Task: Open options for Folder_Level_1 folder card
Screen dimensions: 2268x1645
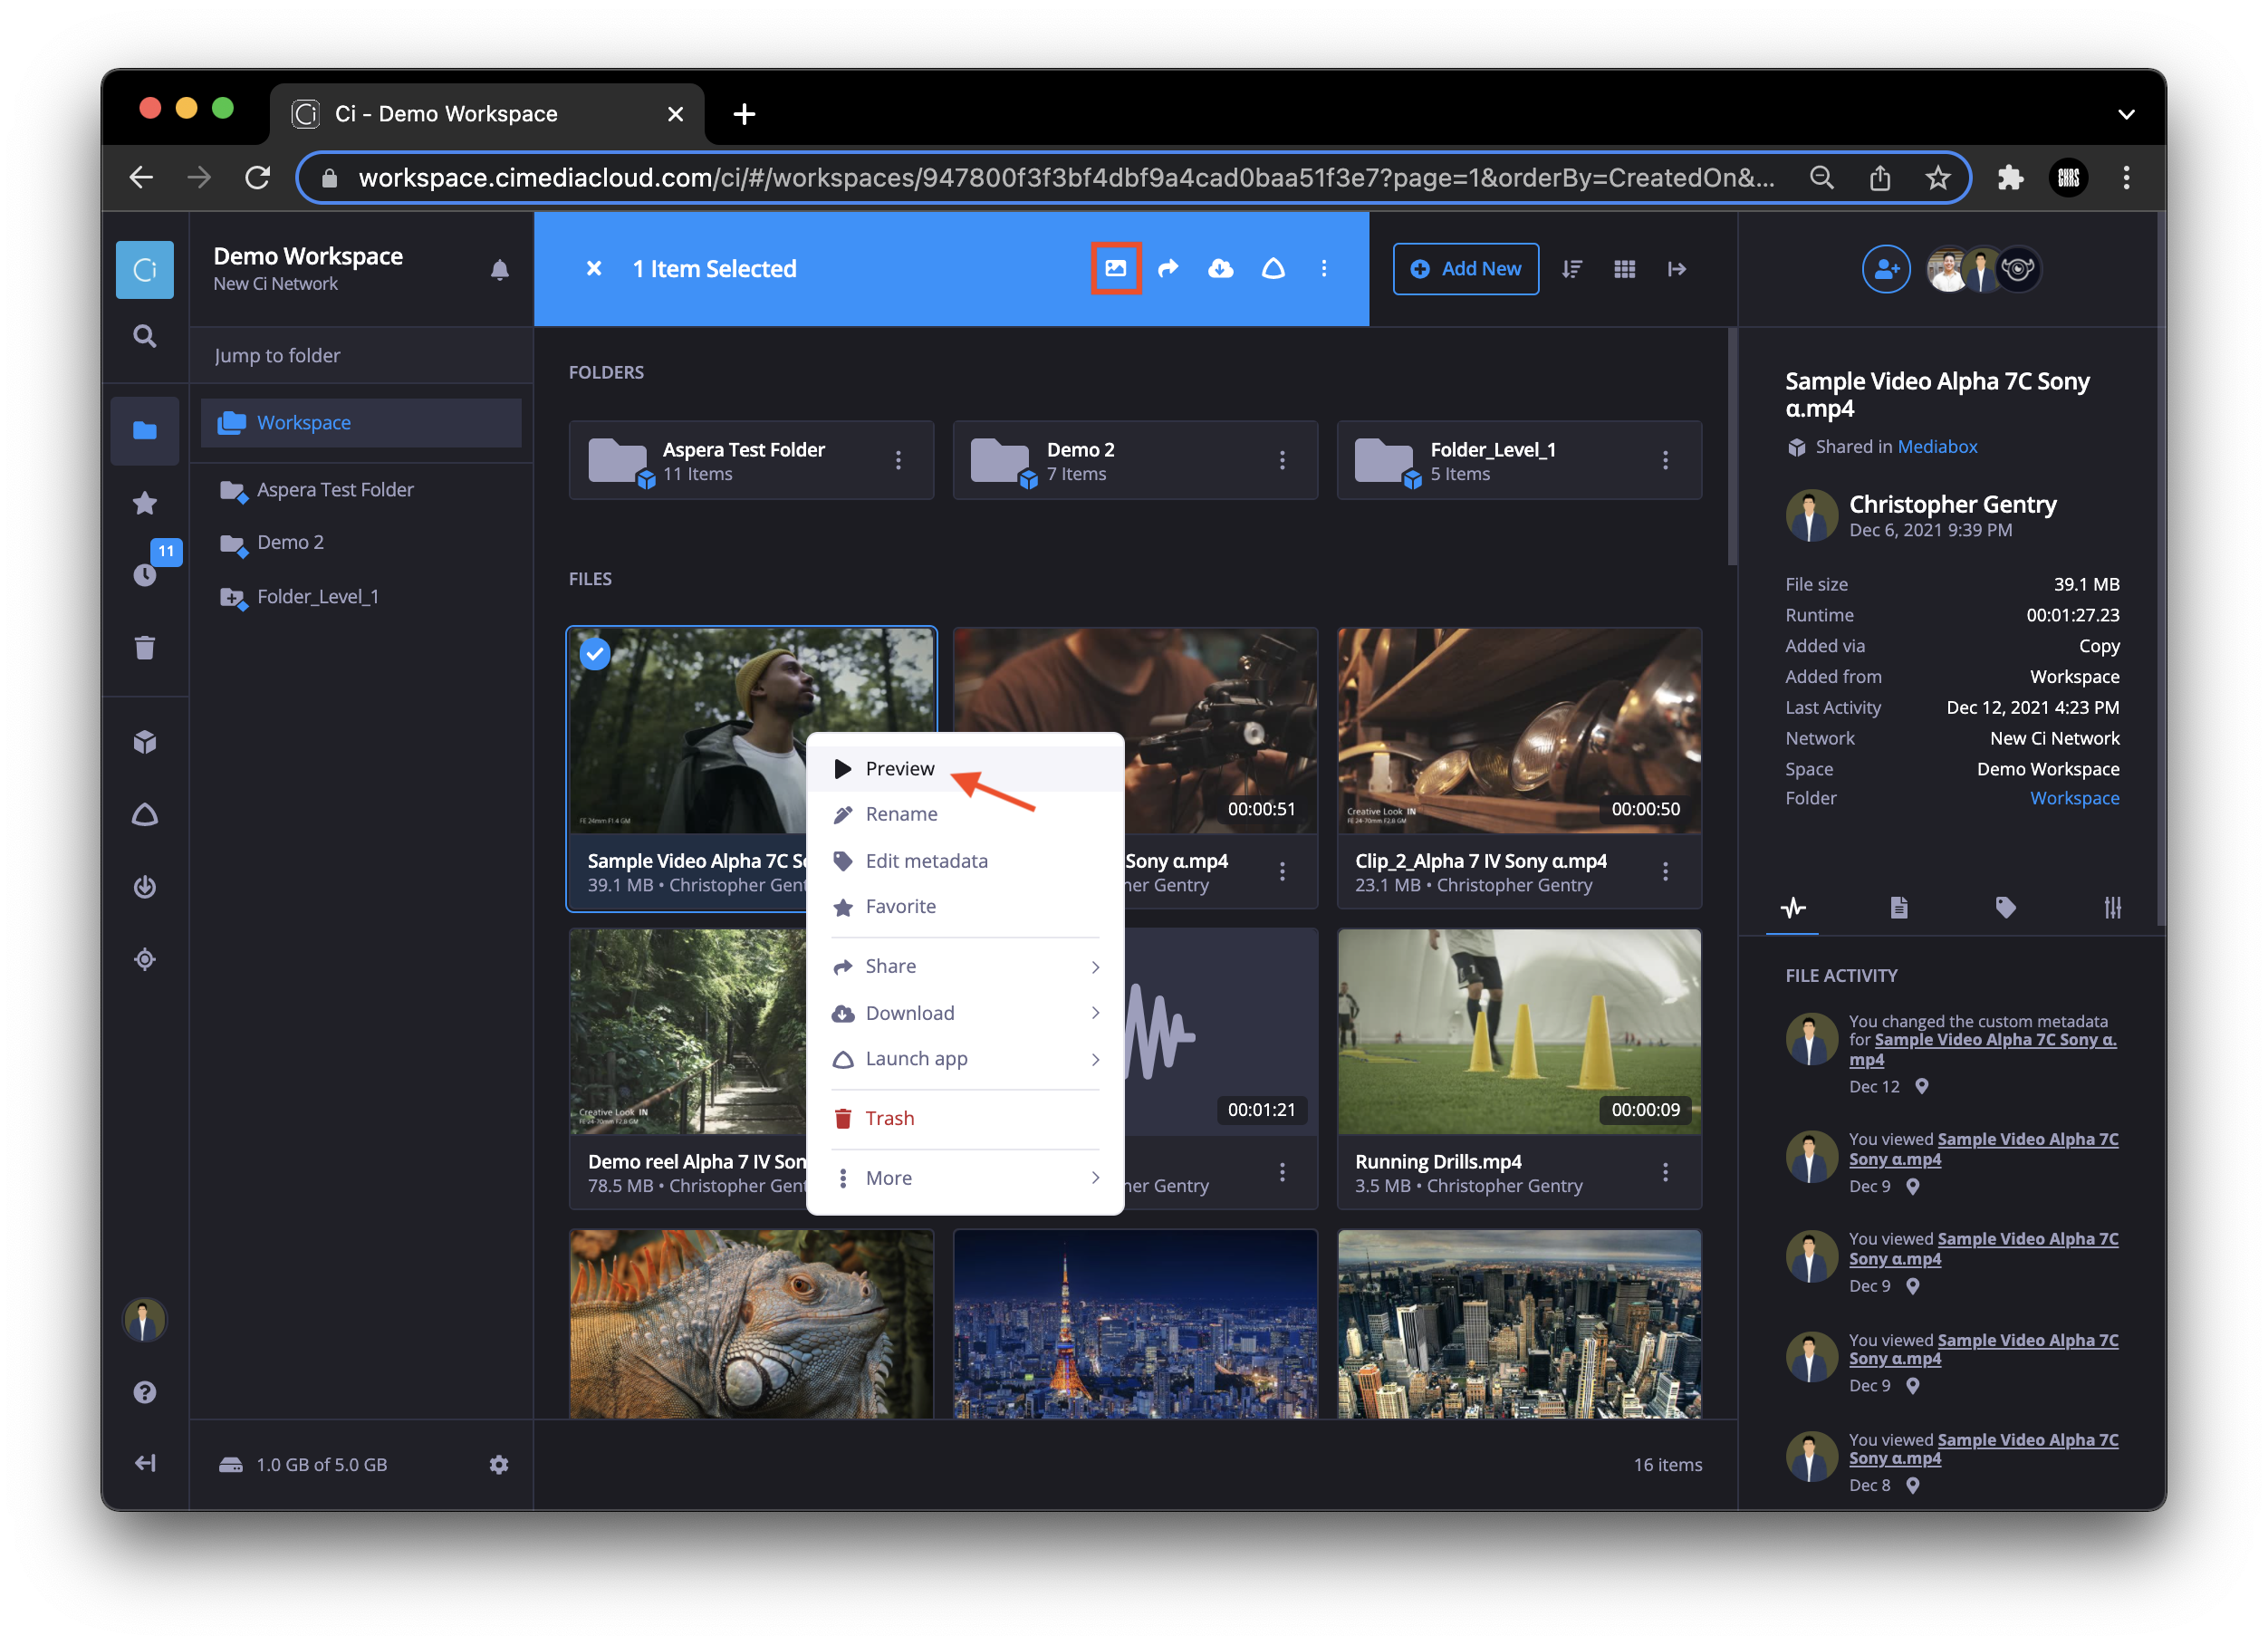Action: pos(1665,459)
